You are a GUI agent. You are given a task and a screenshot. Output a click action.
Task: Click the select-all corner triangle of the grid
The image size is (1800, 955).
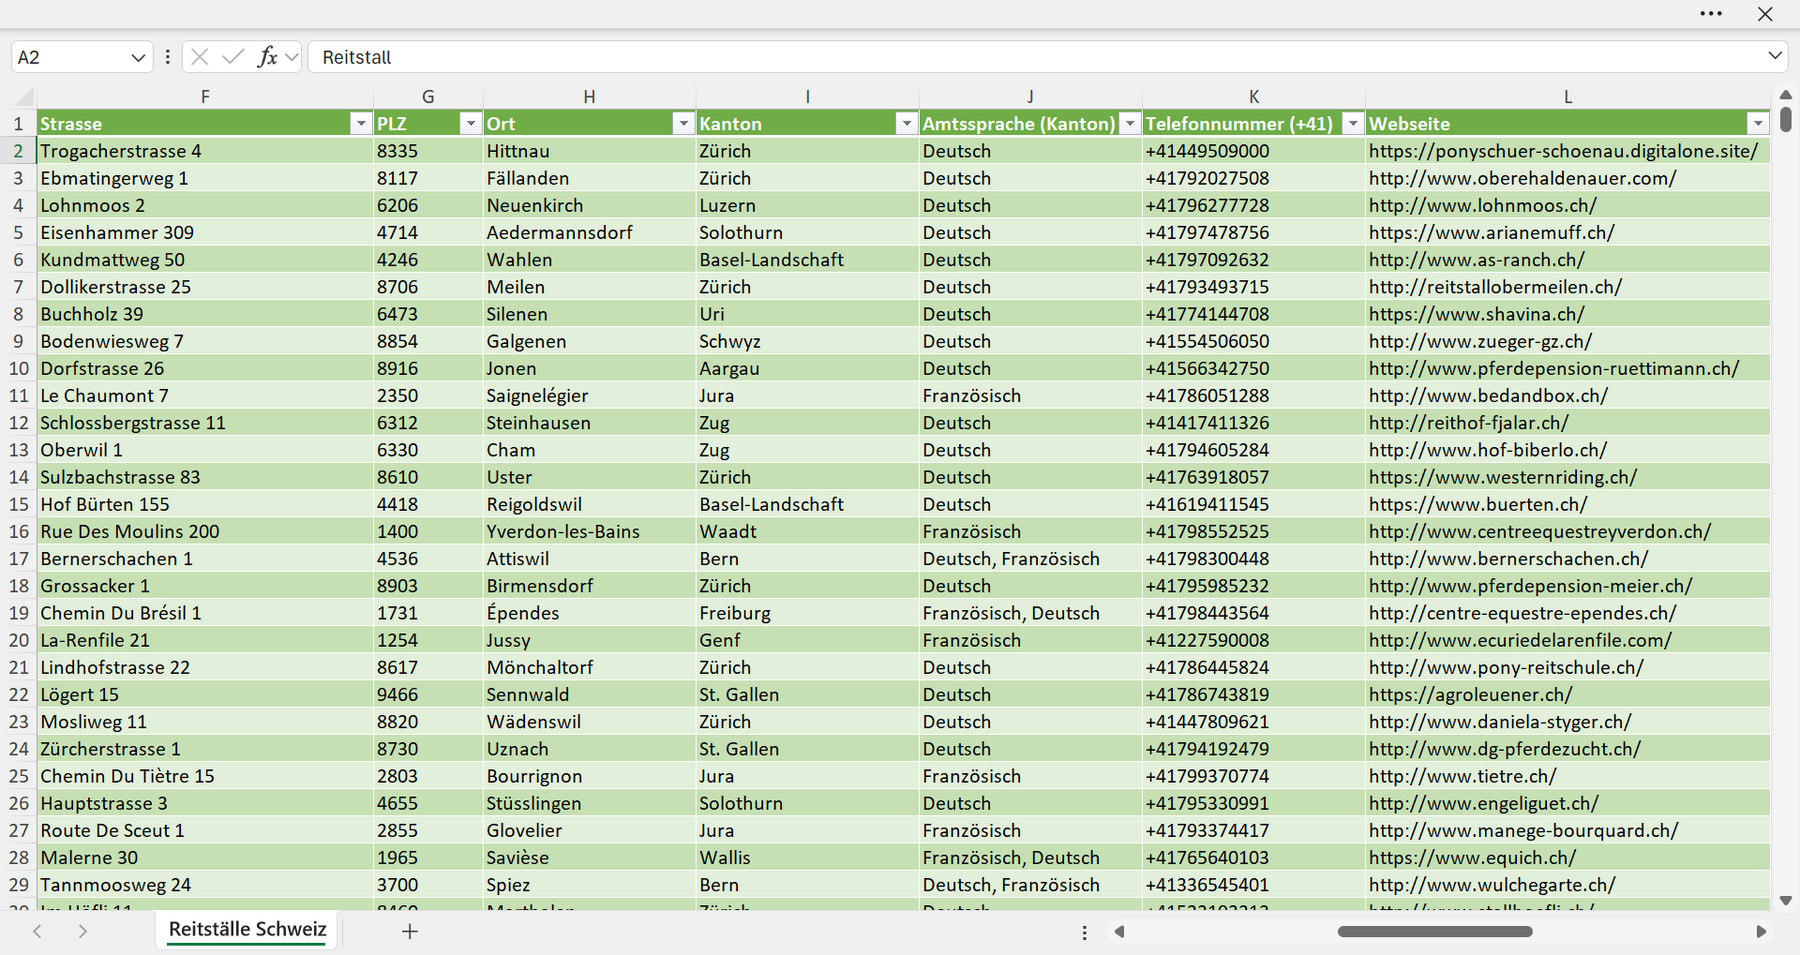[x=24, y=97]
